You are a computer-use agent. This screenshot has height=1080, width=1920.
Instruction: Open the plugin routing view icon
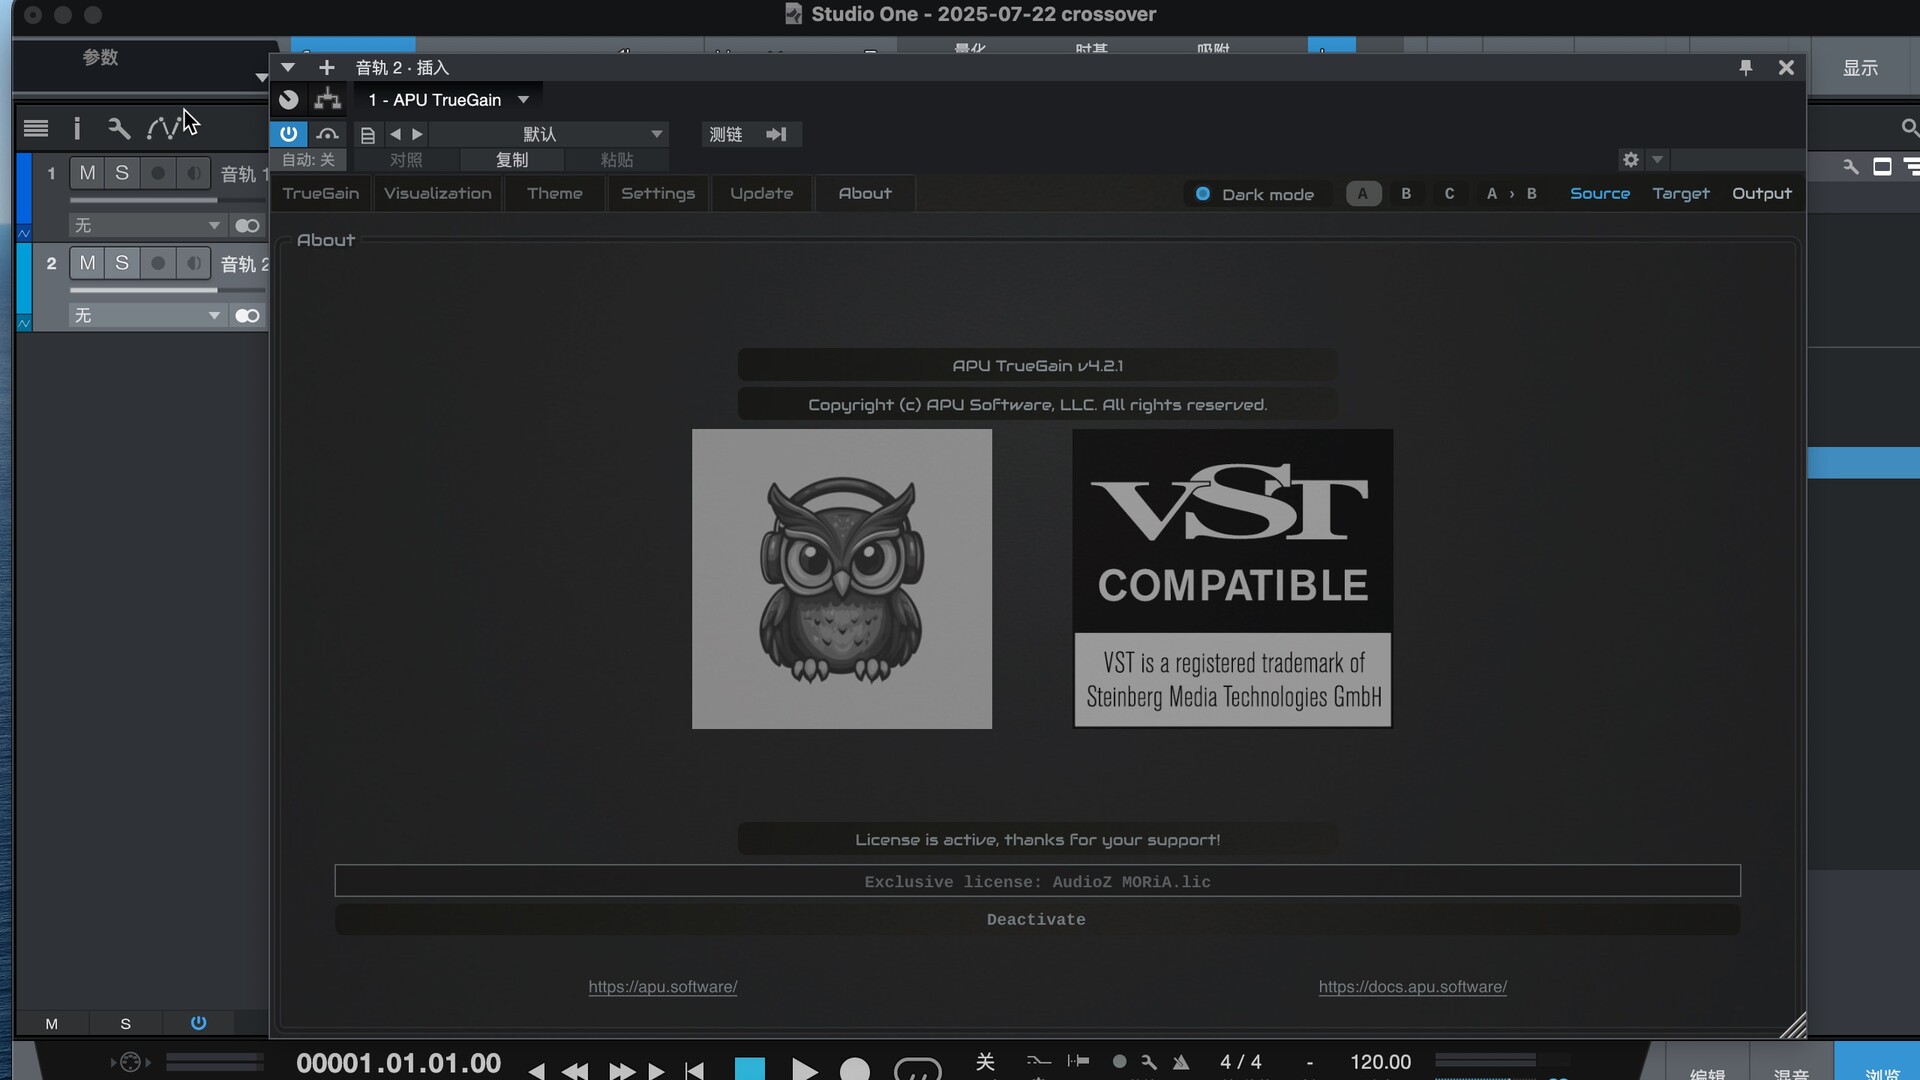point(328,99)
